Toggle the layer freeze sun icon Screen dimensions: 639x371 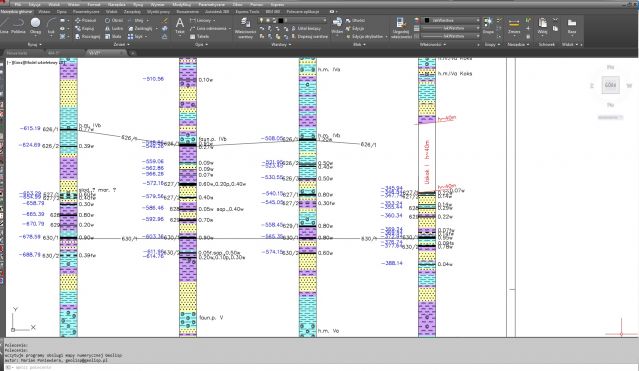click(x=268, y=20)
